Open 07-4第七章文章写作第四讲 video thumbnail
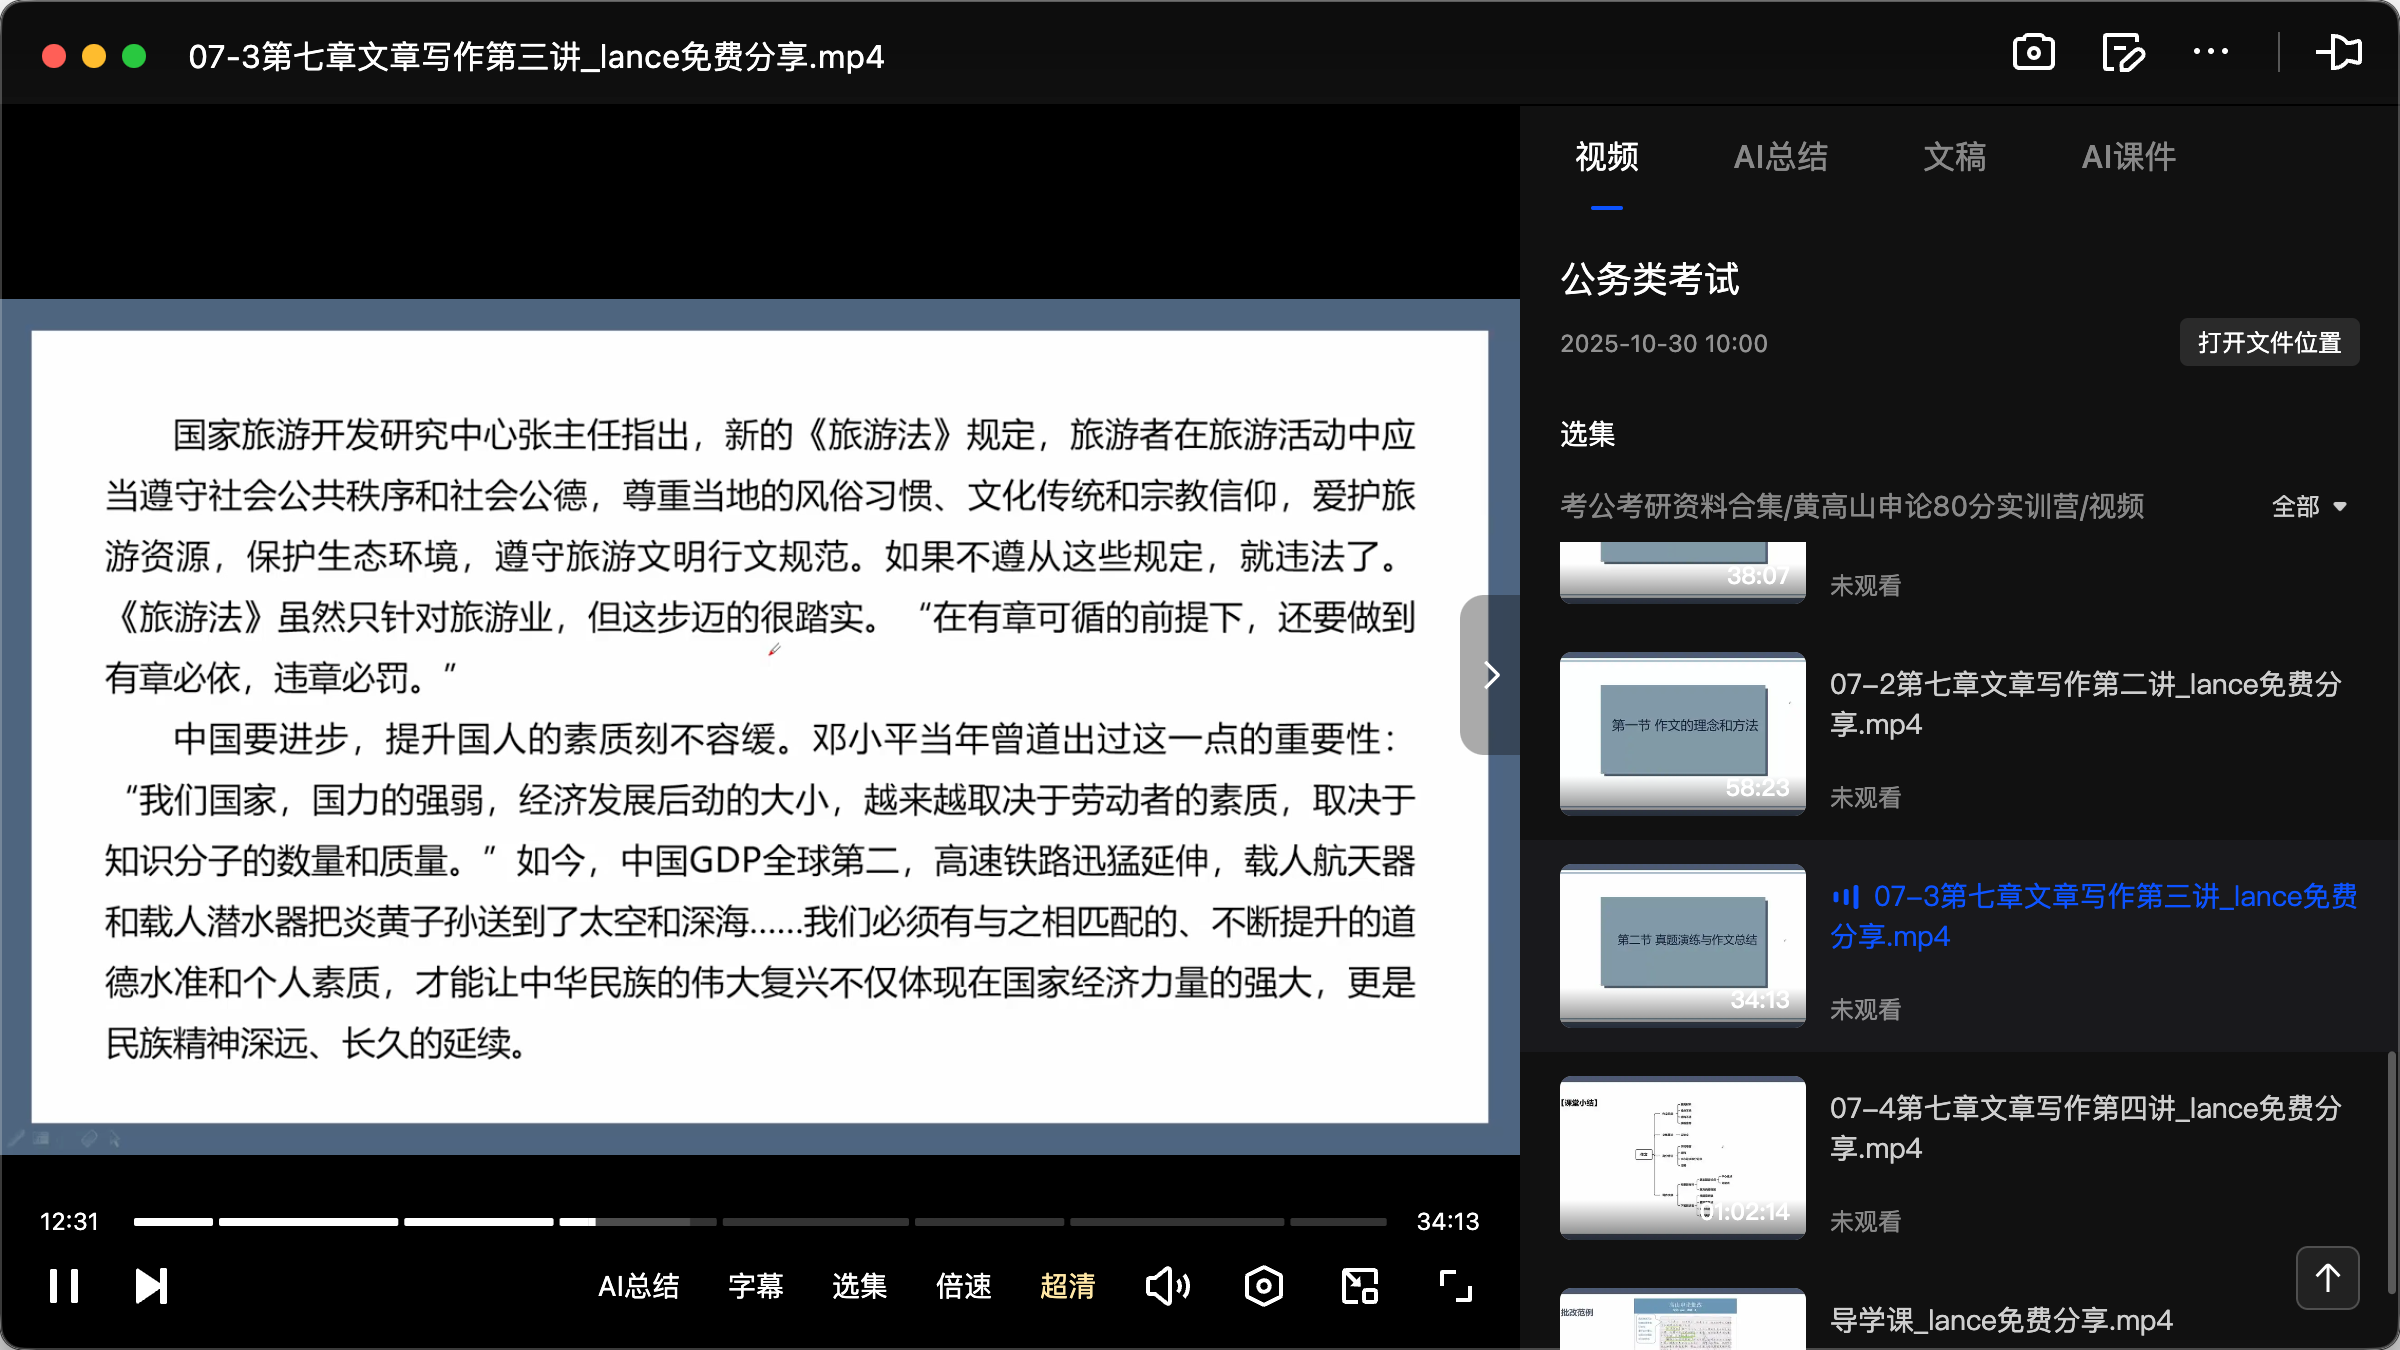The height and width of the screenshot is (1350, 2400). coord(1681,1158)
